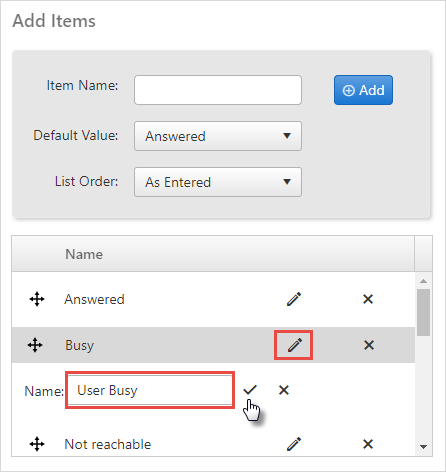The image size is (446, 472).
Task: Delete the Not reachable item
Action: 368,444
